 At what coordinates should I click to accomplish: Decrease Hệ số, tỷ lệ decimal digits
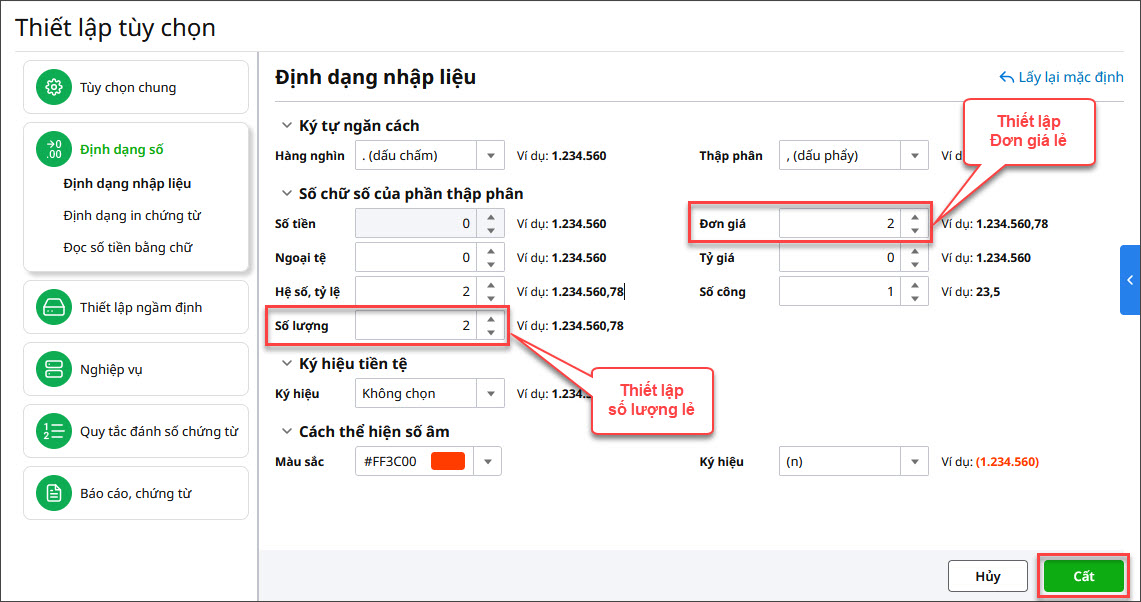click(x=490, y=298)
